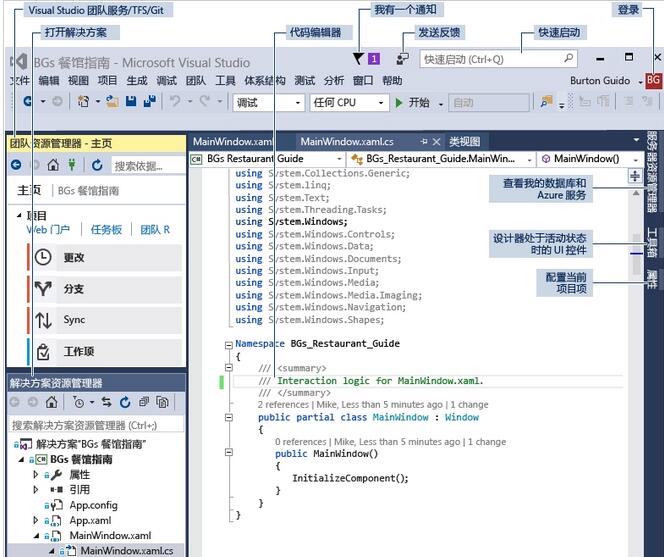This screenshot has width=664, height=557.
Task: Open the Burton Guido account dropdown
Action: [x=641, y=82]
